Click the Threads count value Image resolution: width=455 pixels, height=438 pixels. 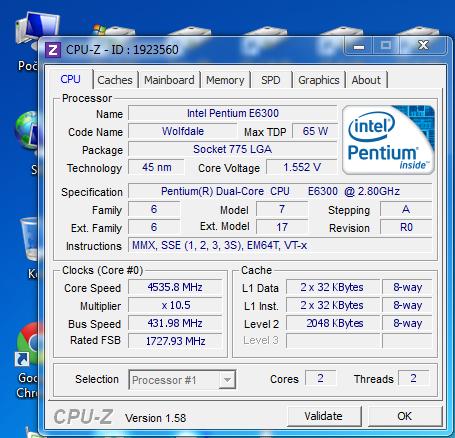point(413,378)
